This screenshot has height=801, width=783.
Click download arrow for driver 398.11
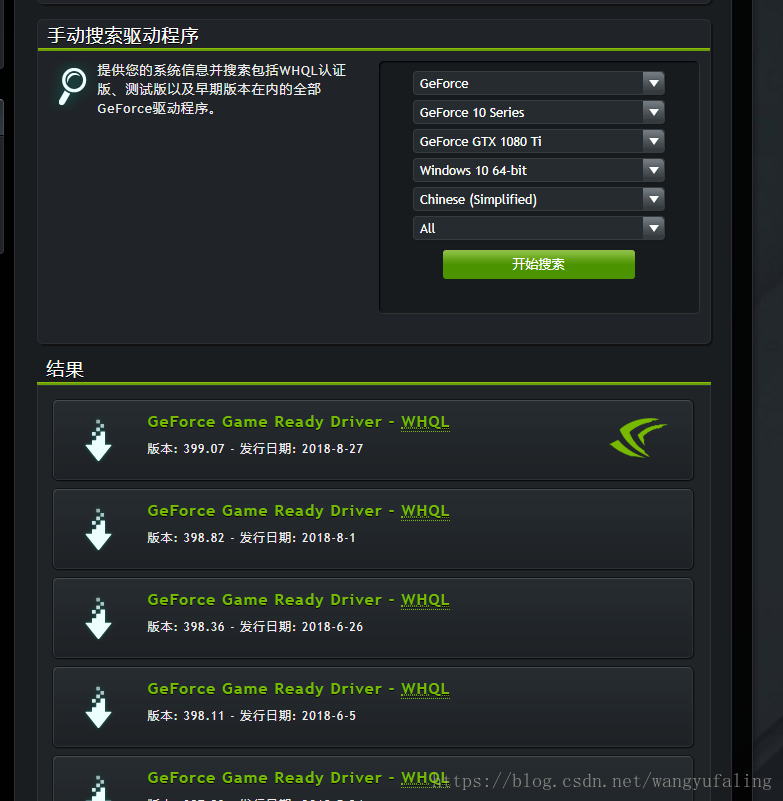(99, 707)
